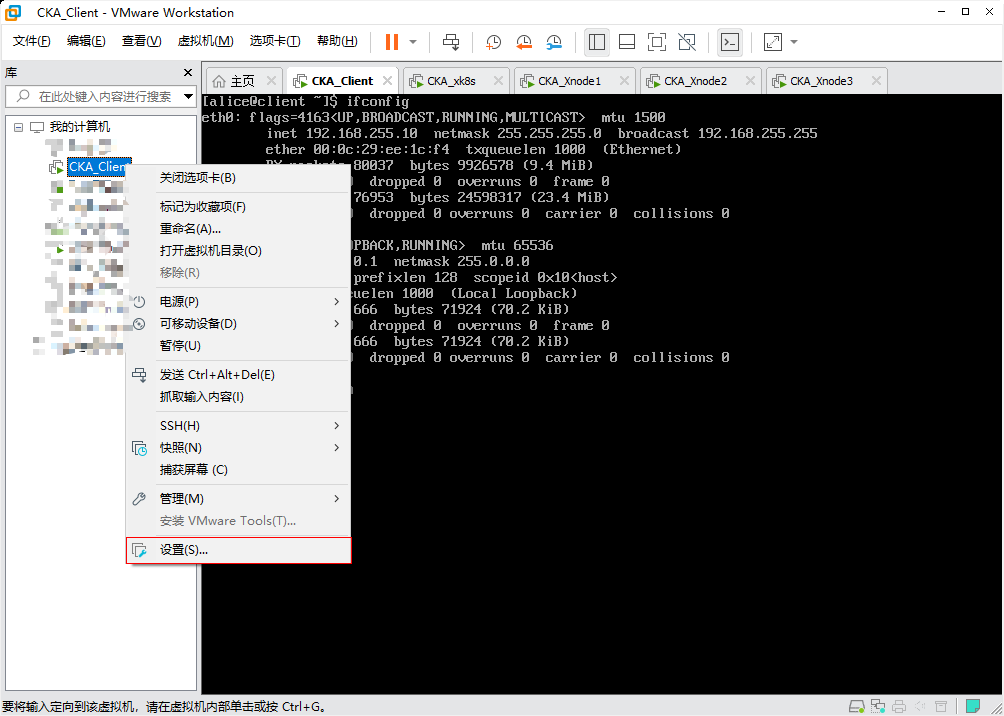Click the printer status bar icon
Screen dimensions: 1004x716
tap(899, 706)
